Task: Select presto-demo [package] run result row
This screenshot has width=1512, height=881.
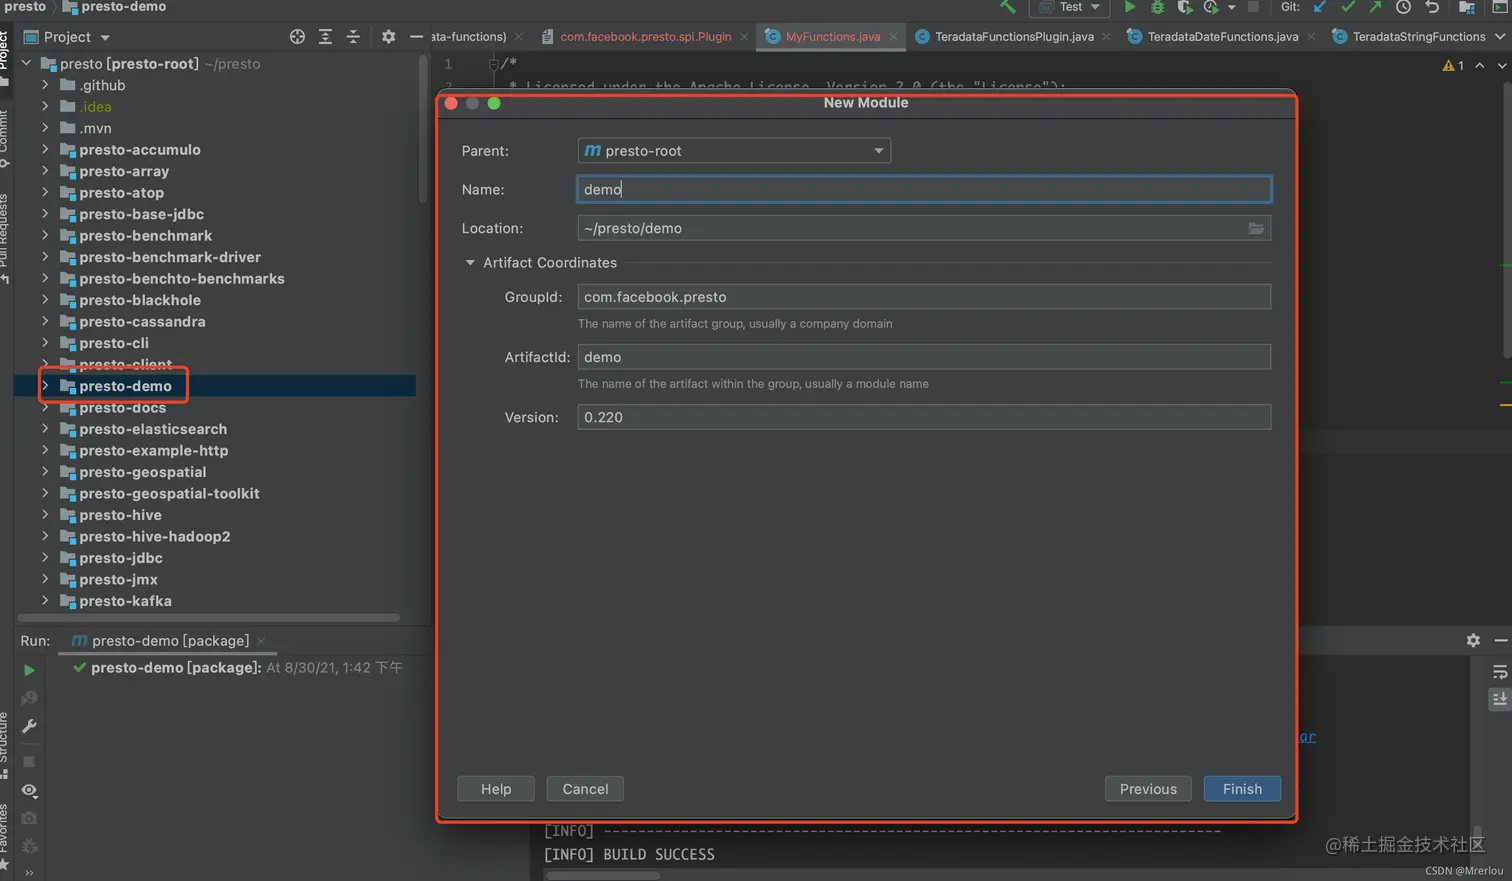Action: tap(237, 667)
